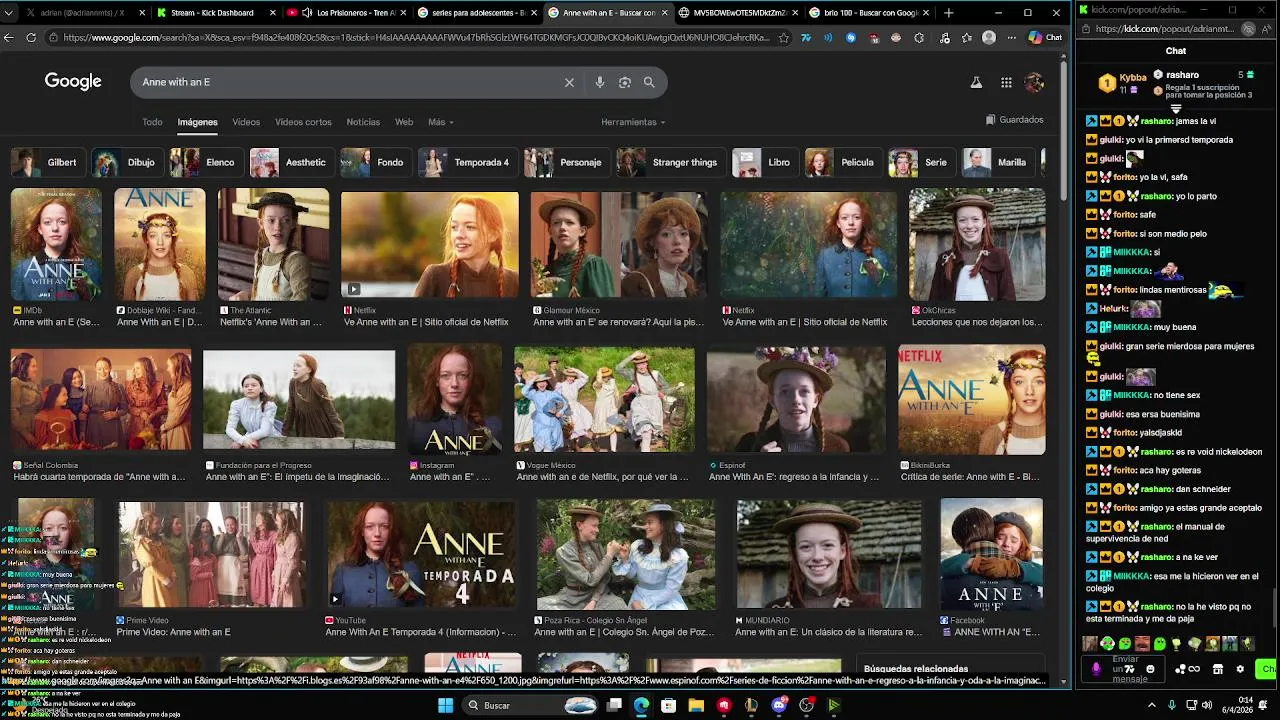Viewport: 1280px width, 720px height.
Task: Go to the Google homepage logo
Action: click(x=73, y=82)
